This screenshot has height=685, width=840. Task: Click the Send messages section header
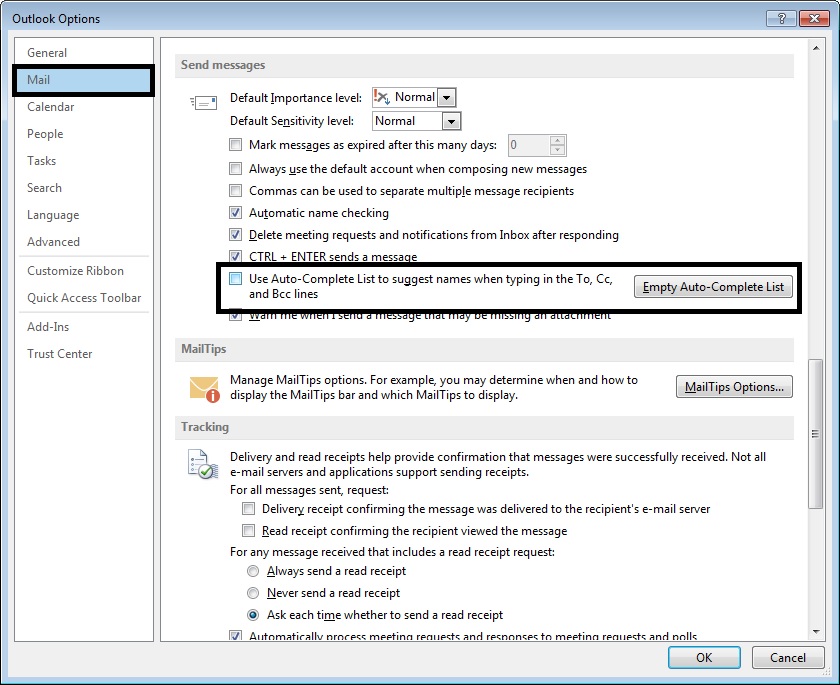(484, 65)
